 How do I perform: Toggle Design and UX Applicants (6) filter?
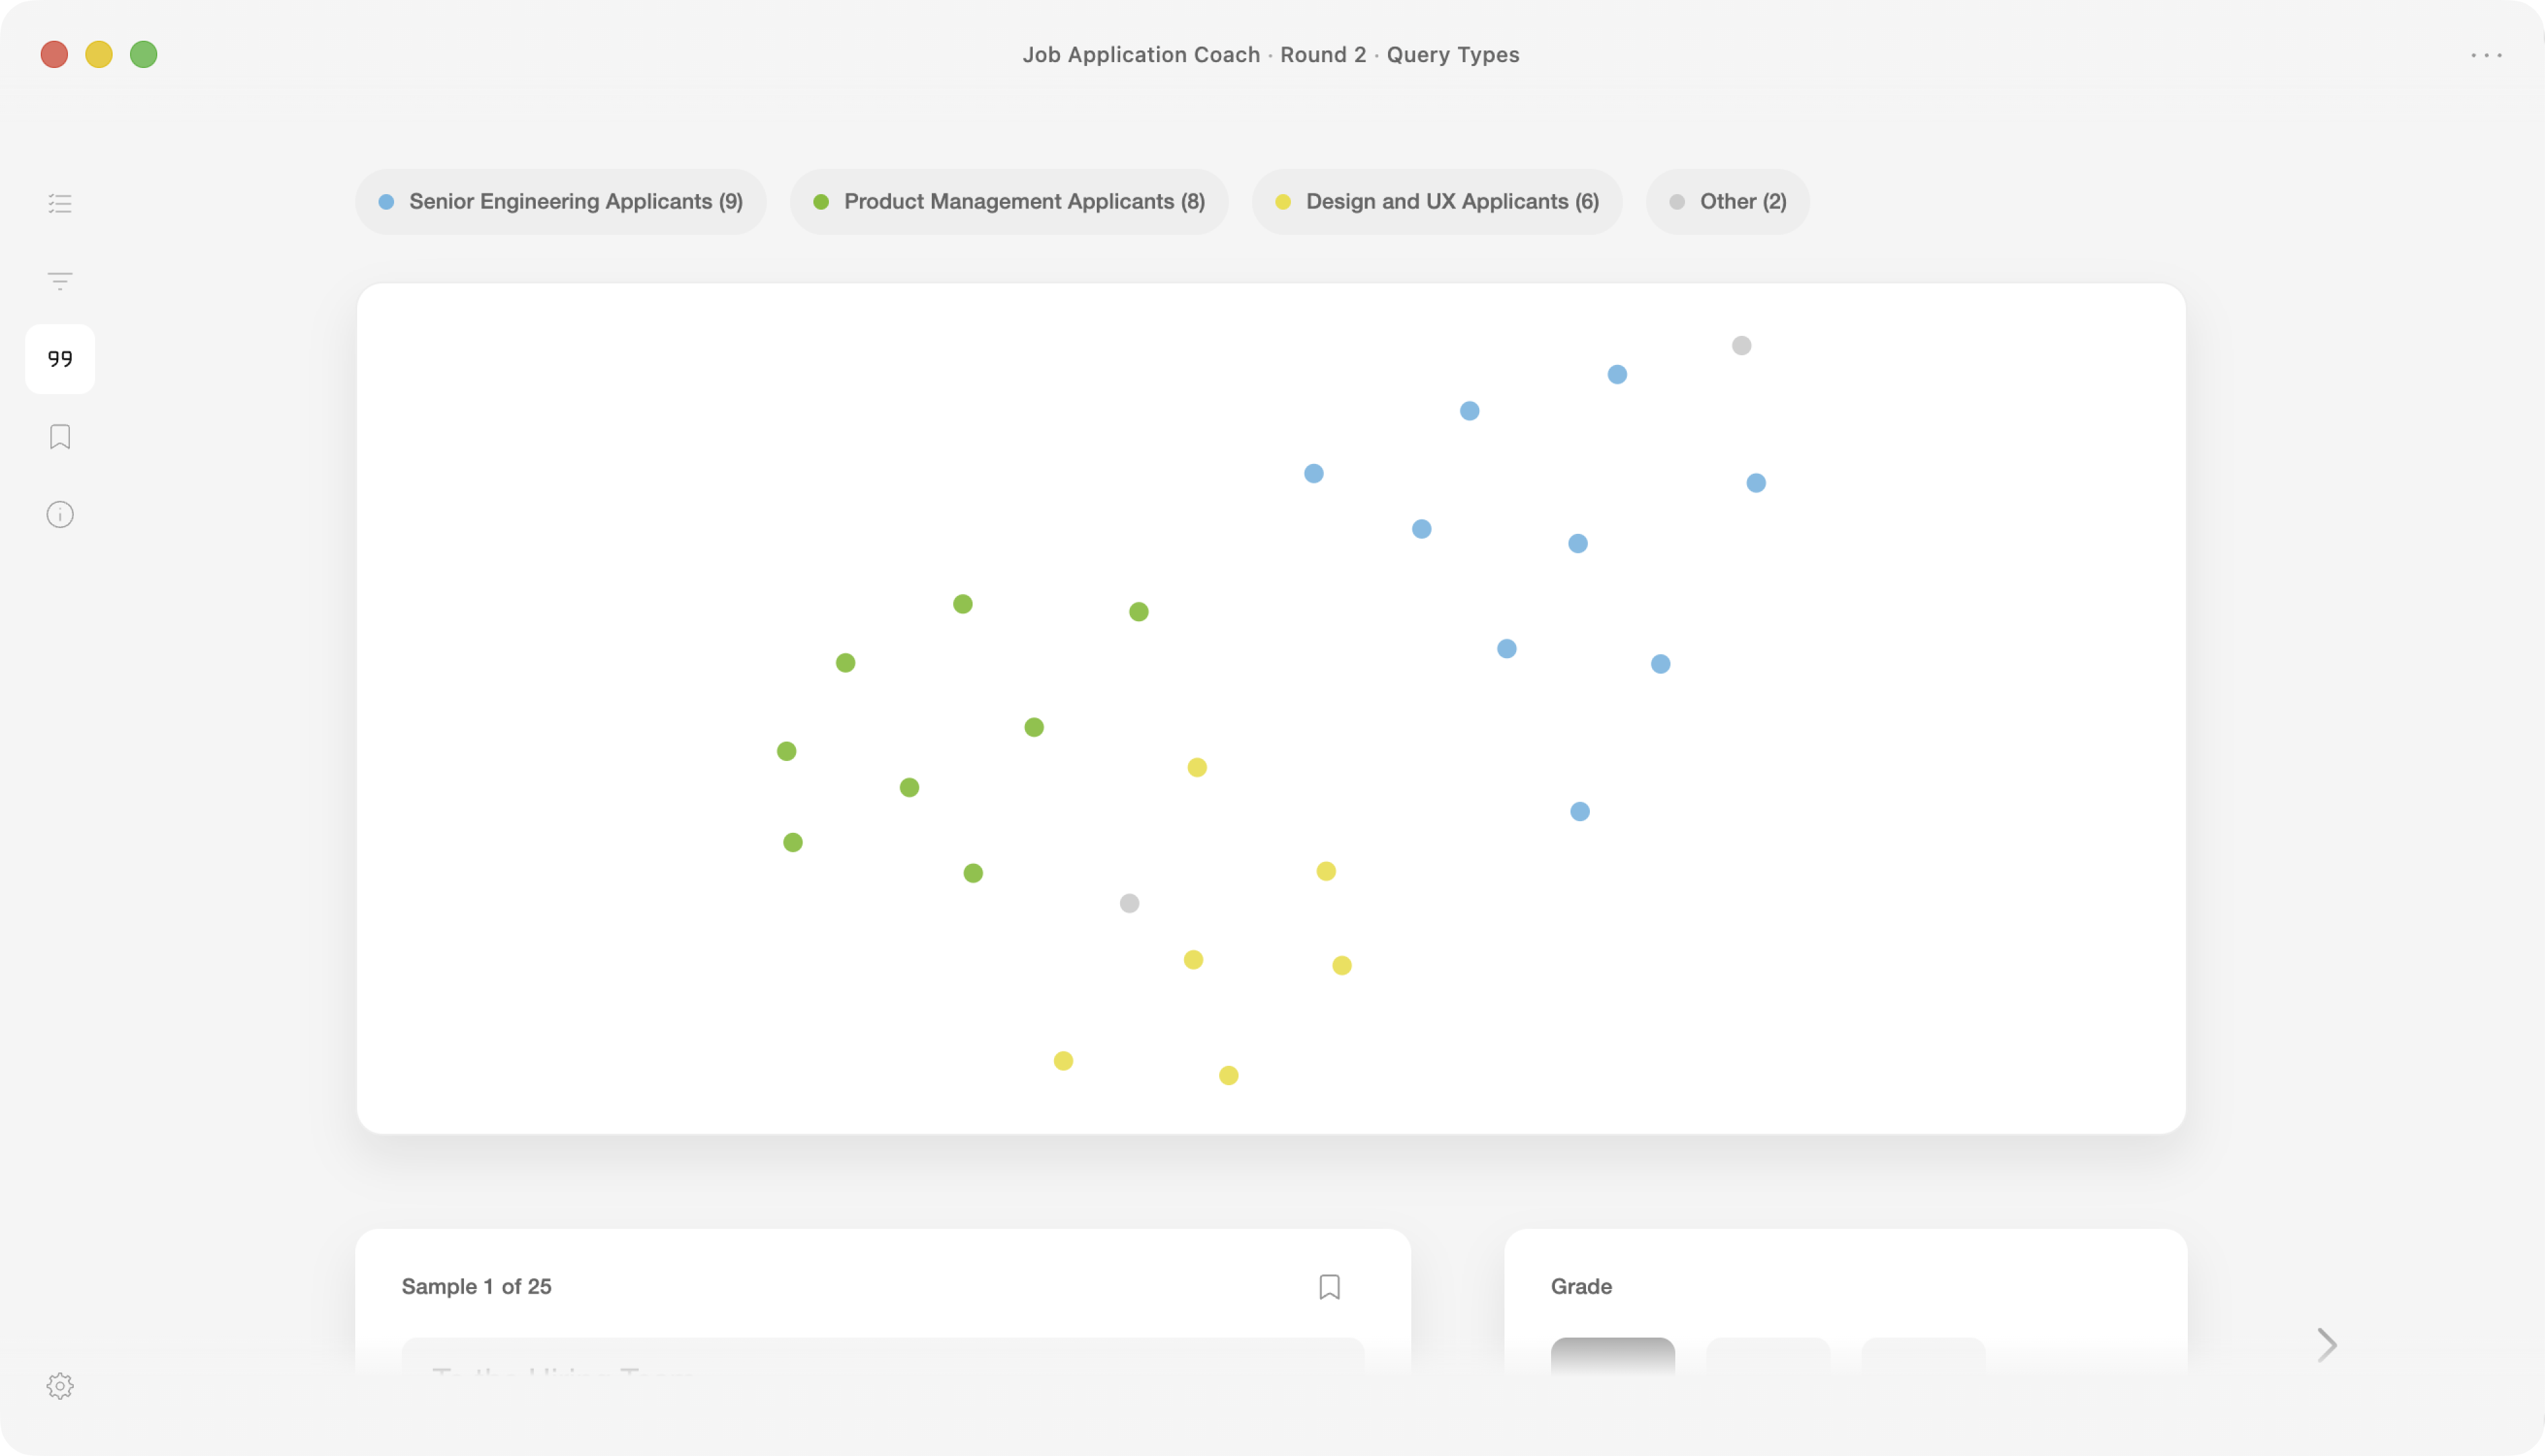point(1437,202)
